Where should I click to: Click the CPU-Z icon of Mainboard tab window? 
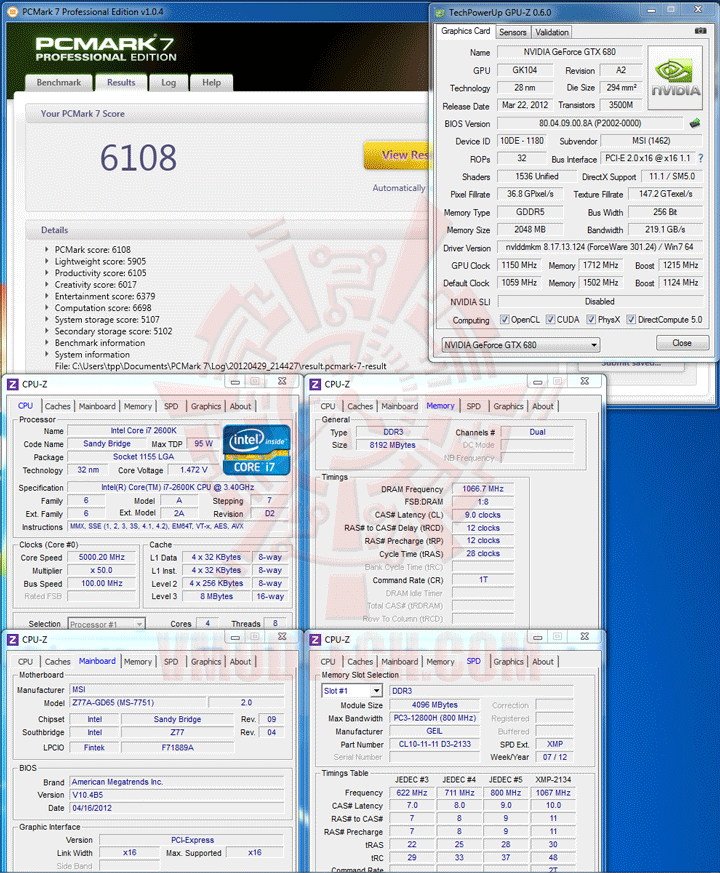pyautogui.click(x=12, y=640)
